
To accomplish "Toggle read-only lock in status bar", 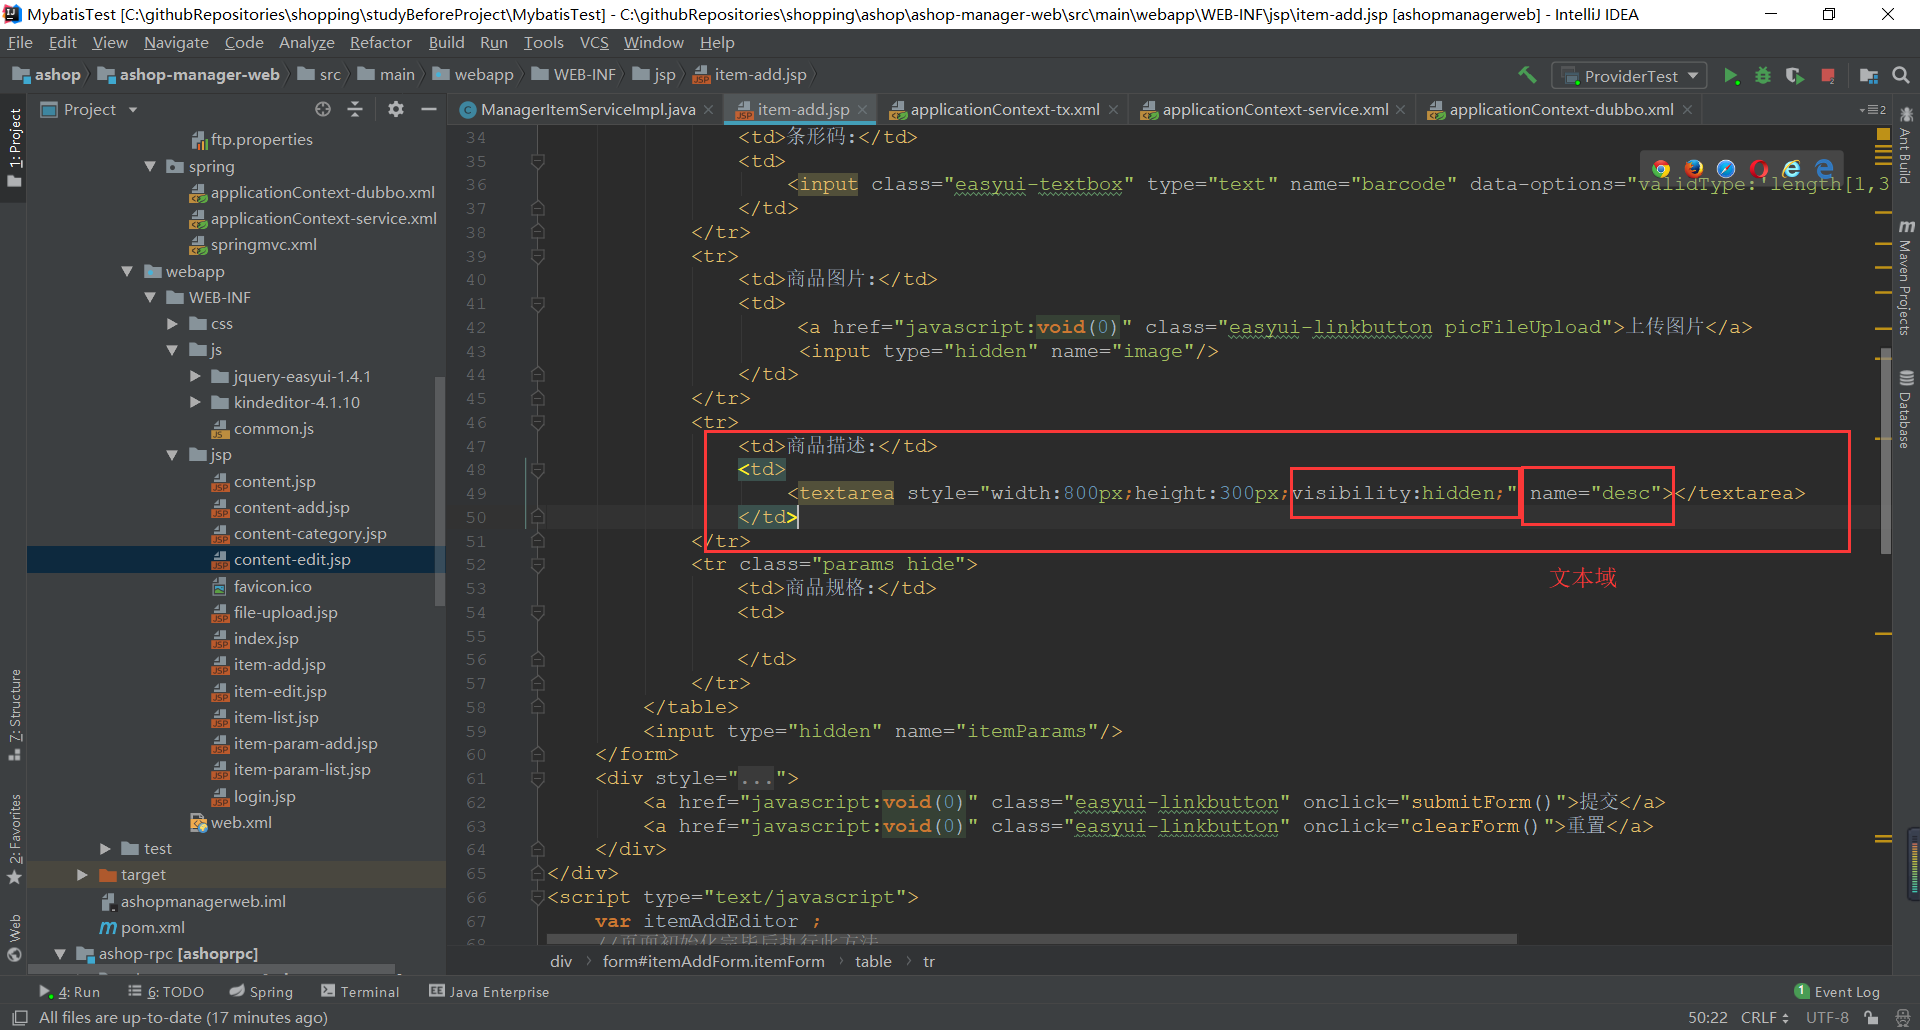I will click(1871, 1018).
